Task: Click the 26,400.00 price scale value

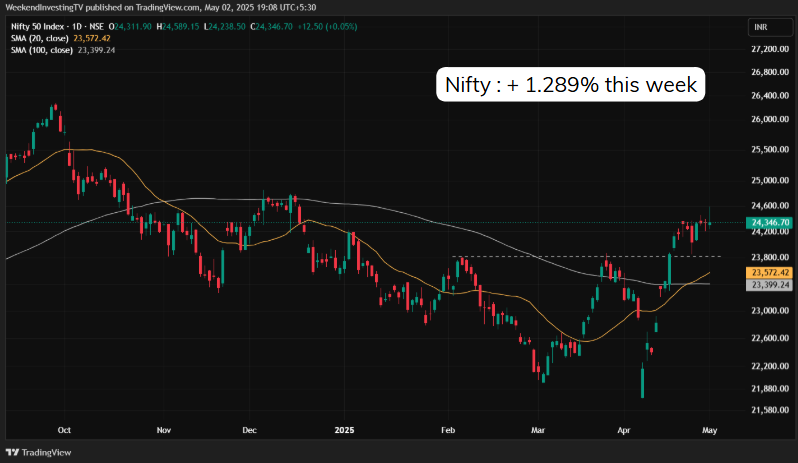Action: pyautogui.click(x=770, y=95)
